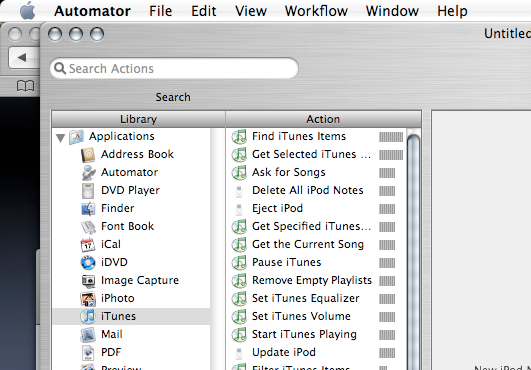
Task: Open the Apple menu
Action: [27, 11]
